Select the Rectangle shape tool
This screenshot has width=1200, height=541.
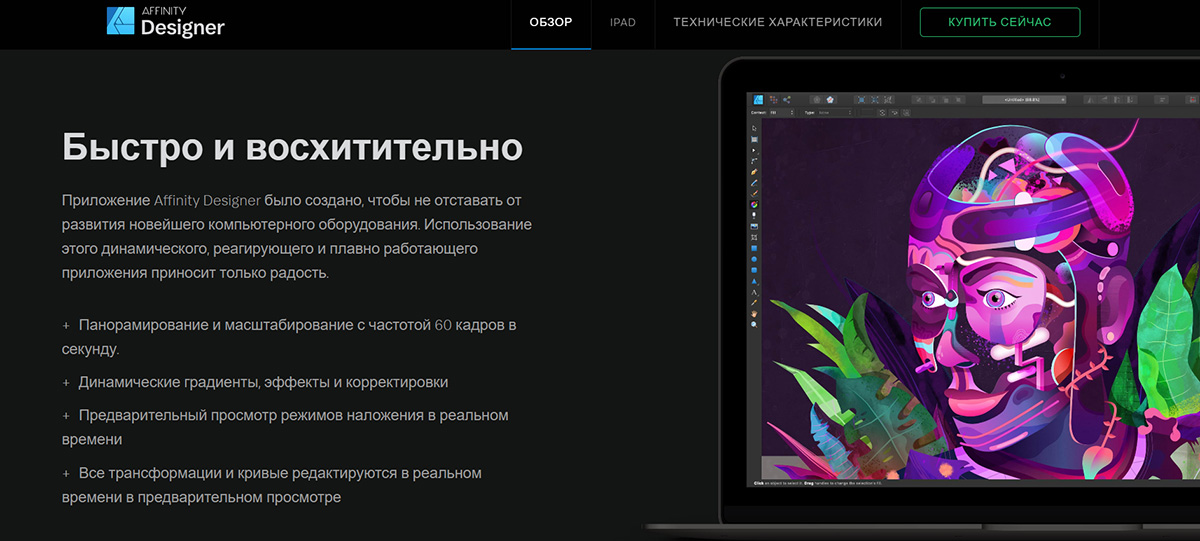tap(754, 248)
